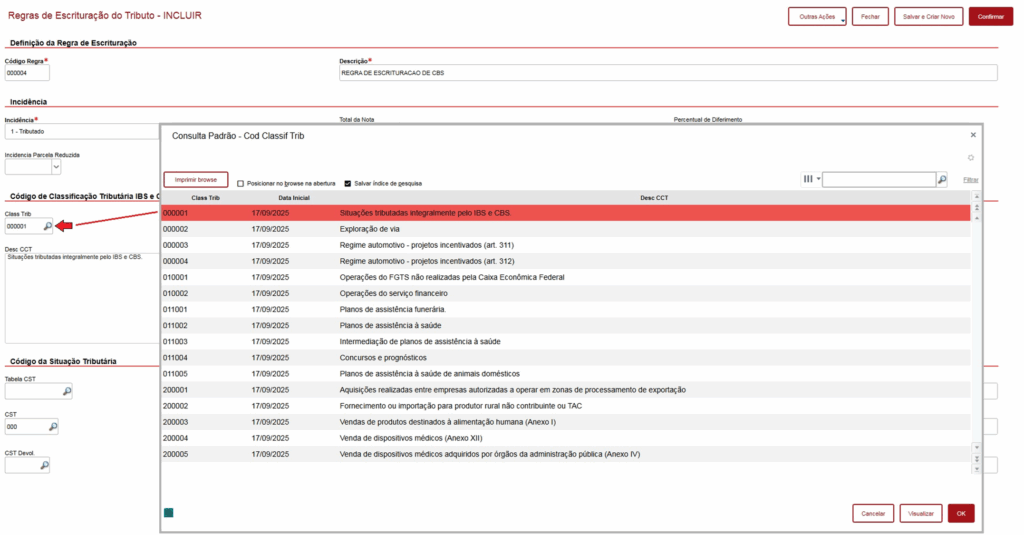Confirm selection with the OK button
The width and height of the screenshot is (1024, 535).
point(961,513)
